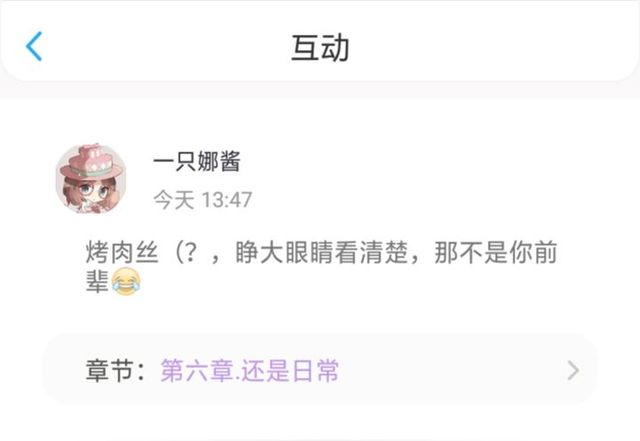Tap the 第六章 text in purple
Image resolution: width=640 pixels, height=441 pixels.
(x=197, y=371)
